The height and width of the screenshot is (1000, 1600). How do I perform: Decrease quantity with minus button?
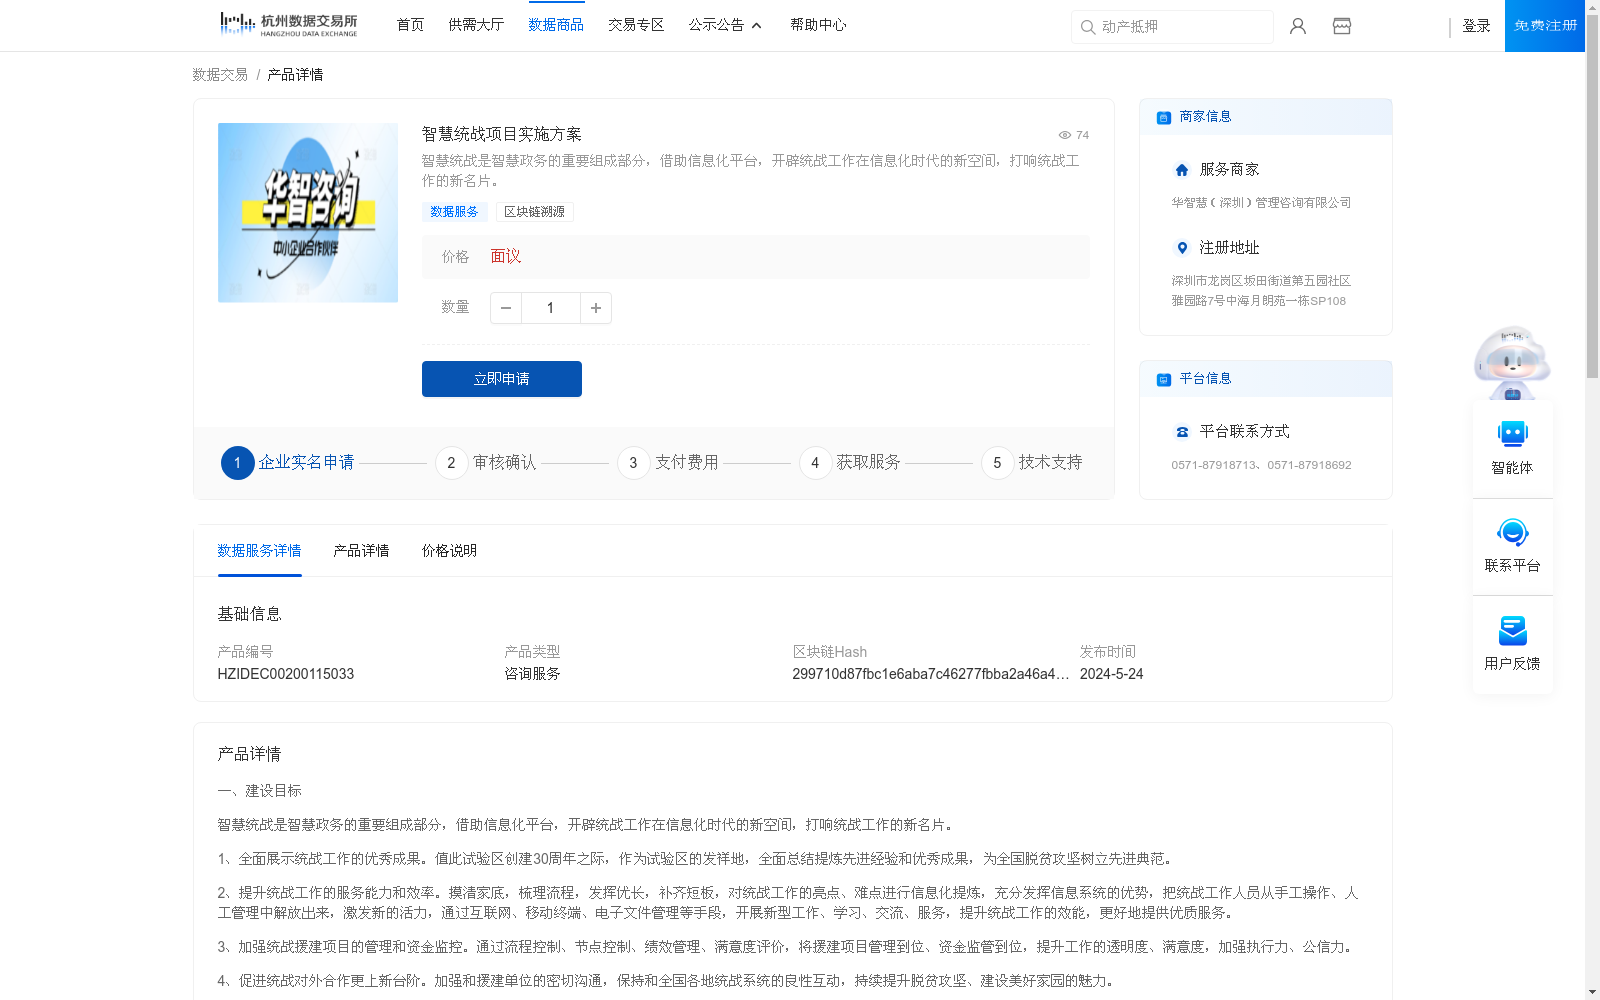(506, 308)
